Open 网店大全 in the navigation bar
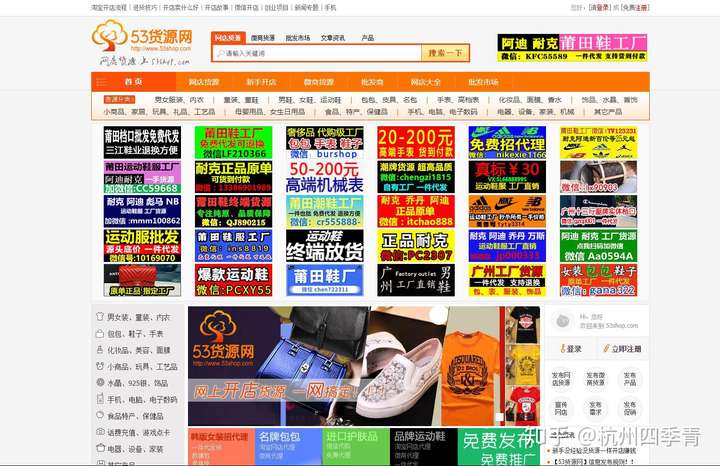The width and height of the screenshot is (720, 466). [x=425, y=82]
